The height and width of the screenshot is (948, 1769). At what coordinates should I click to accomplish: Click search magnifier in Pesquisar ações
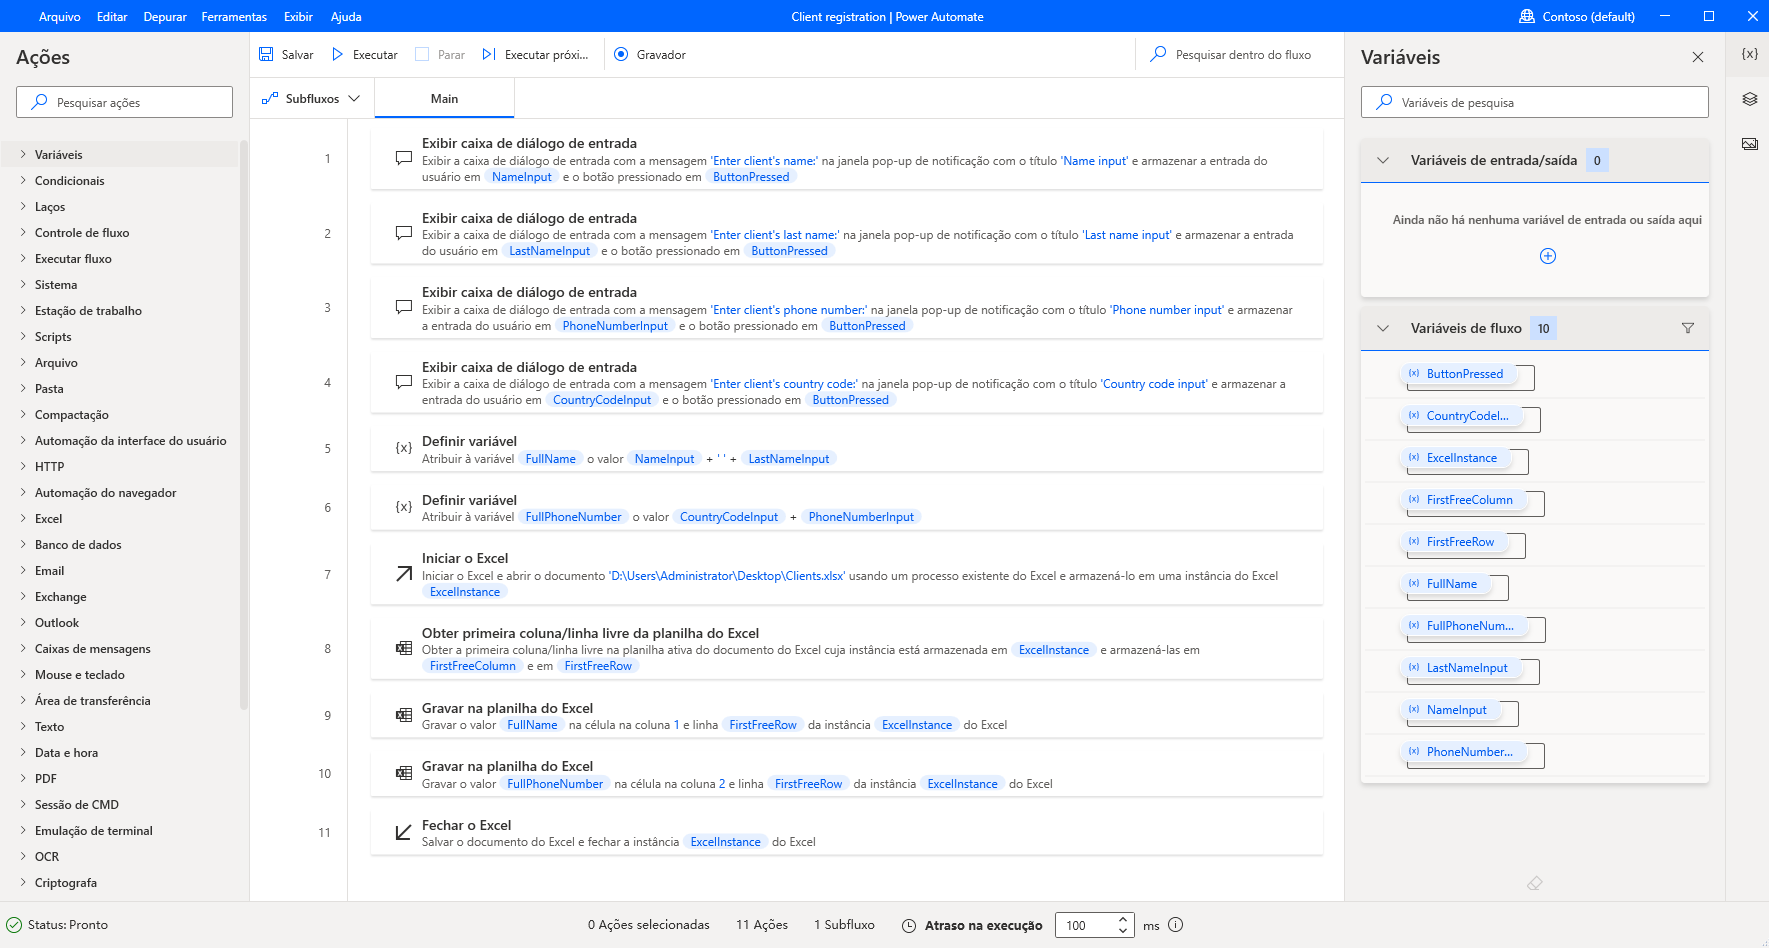(40, 102)
